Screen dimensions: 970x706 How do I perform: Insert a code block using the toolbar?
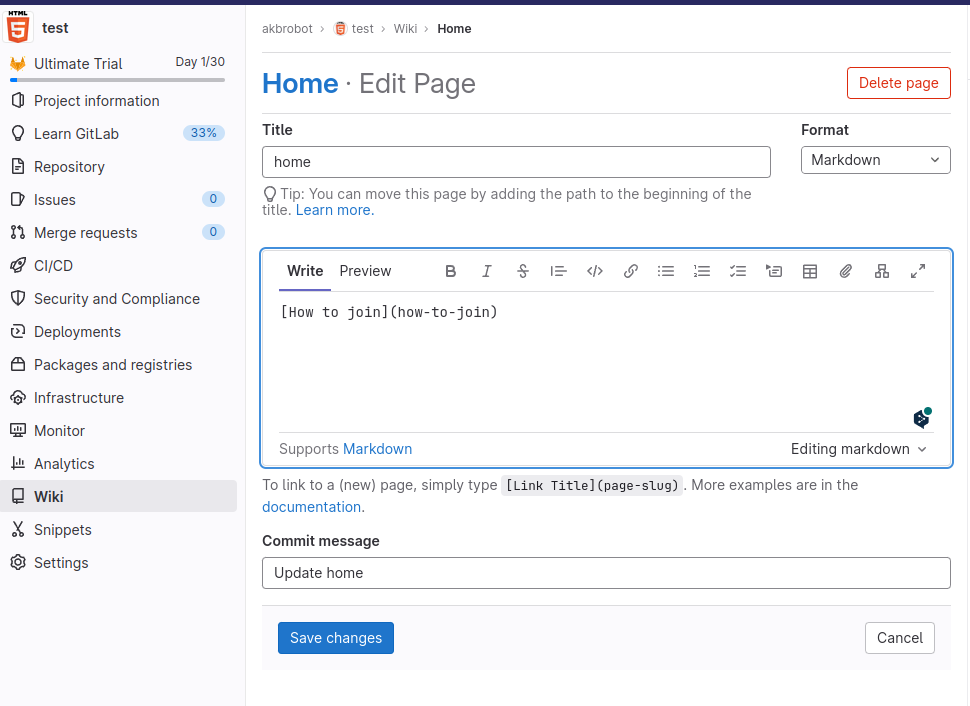pos(595,271)
